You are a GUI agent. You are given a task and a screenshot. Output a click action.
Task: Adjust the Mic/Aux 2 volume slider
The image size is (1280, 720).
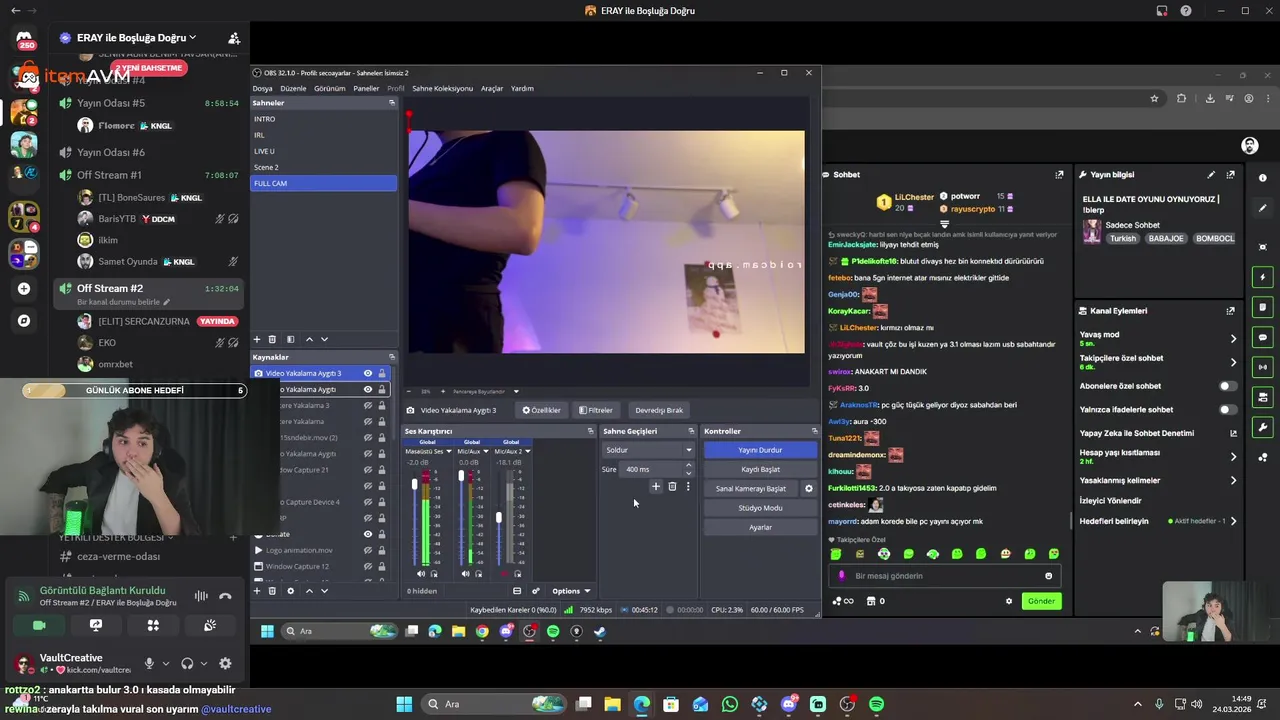point(498,517)
